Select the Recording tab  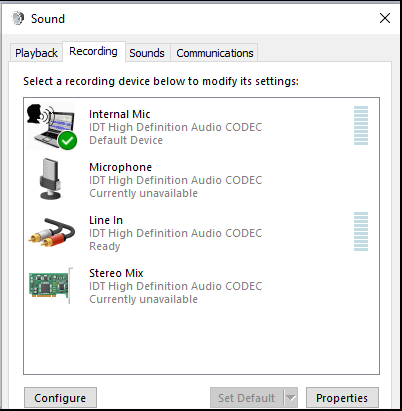[93, 51]
